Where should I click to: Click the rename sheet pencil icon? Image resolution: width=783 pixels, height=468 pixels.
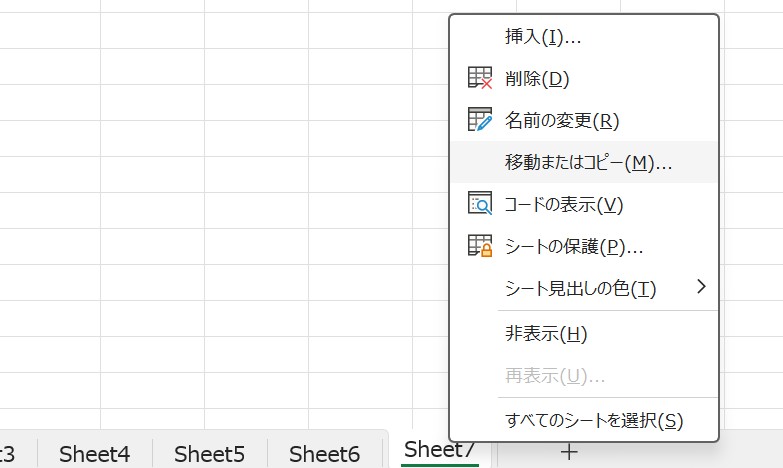pyautogui.click(x=480, y=120)
